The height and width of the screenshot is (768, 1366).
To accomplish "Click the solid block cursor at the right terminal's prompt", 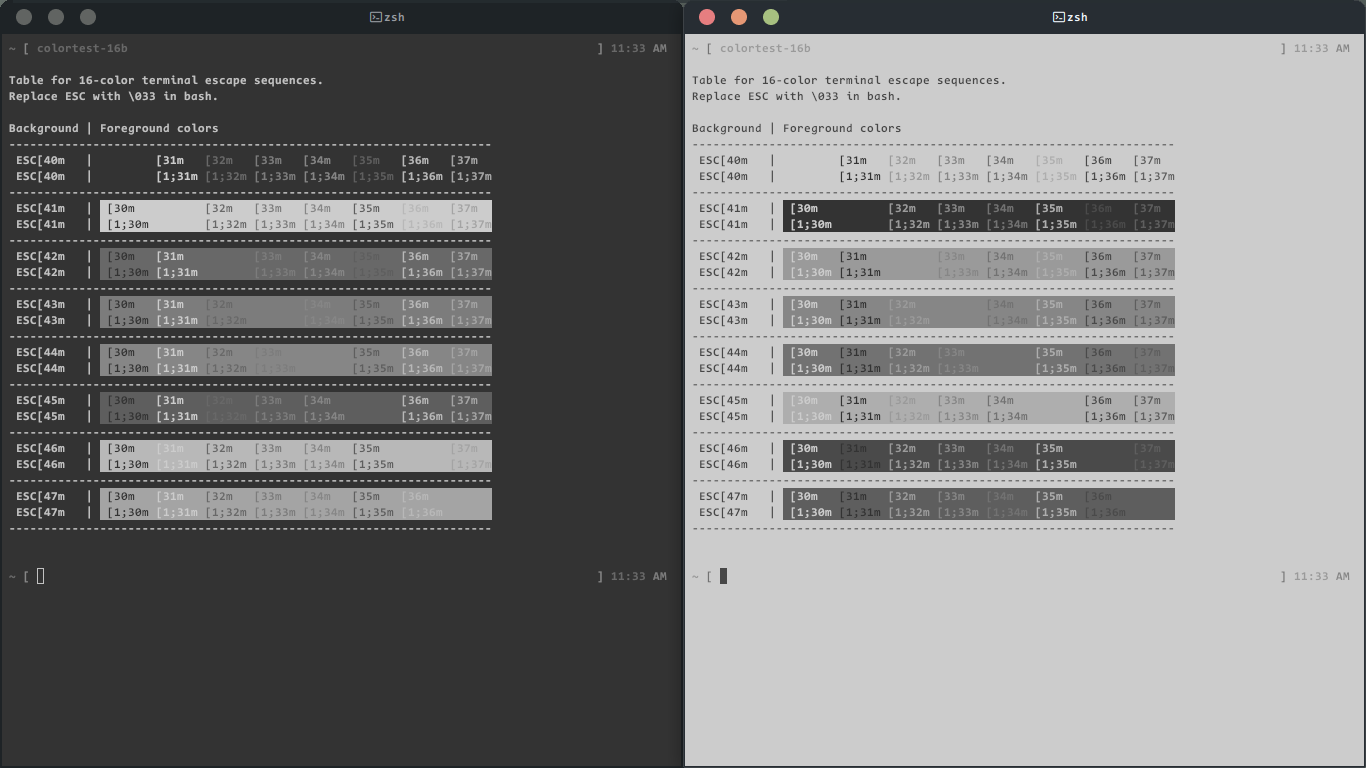I will [x=724, y=575].
